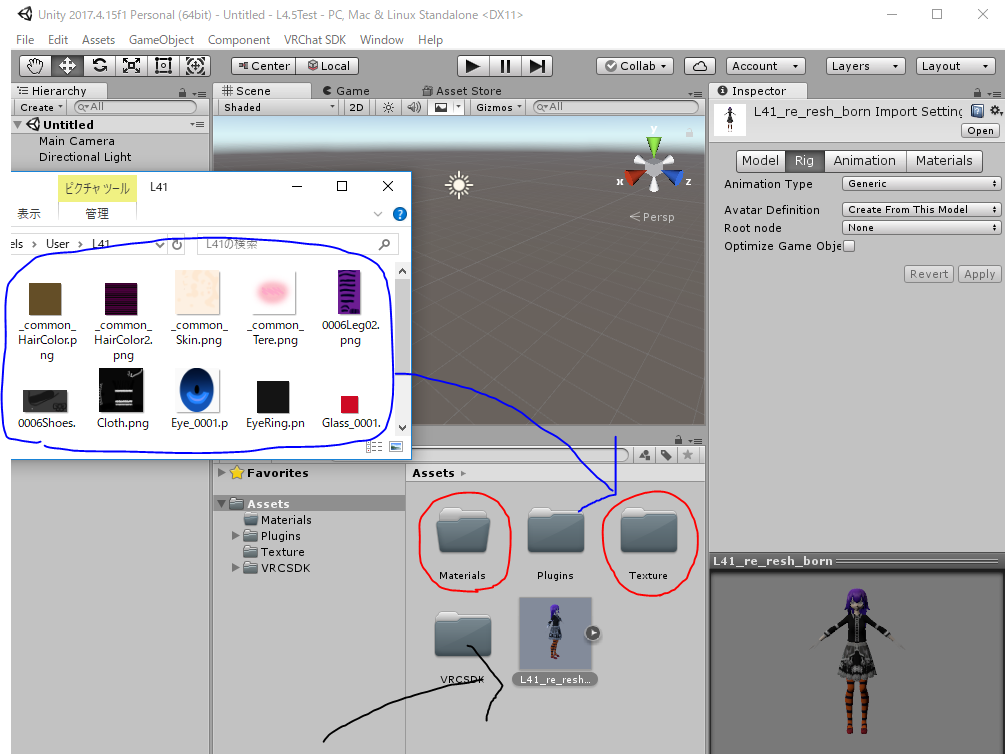Click the Step frame button
This screenshot has height=754, width=1005.
537,66
